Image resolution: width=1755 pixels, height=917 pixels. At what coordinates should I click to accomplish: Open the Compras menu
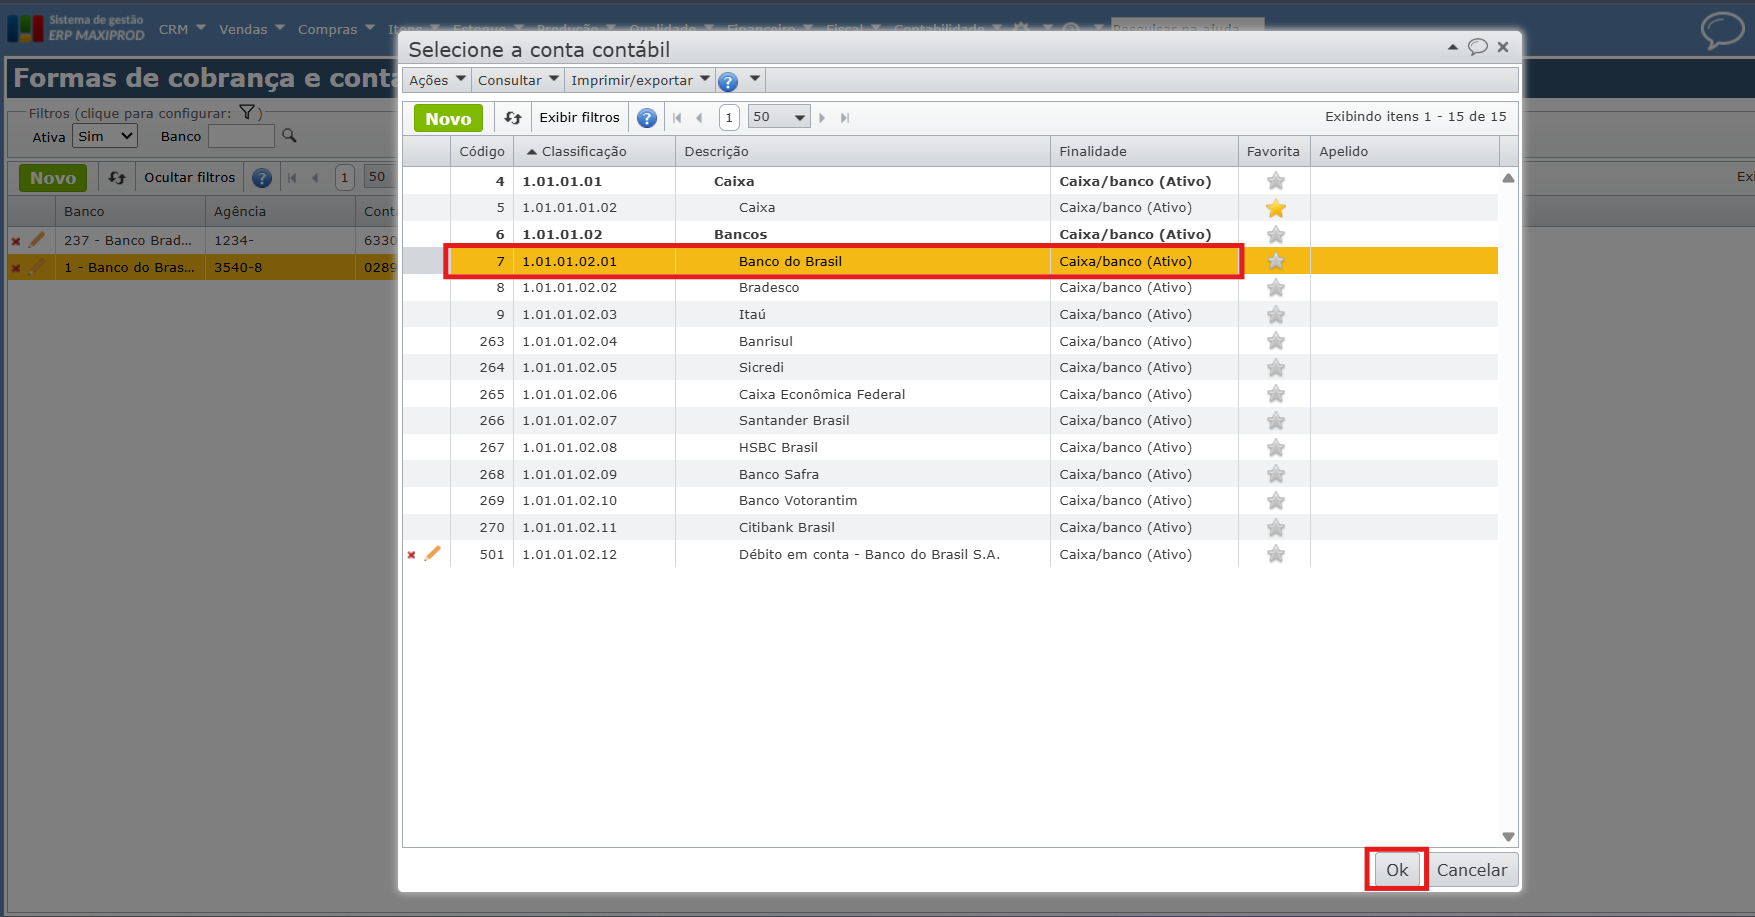336,29
